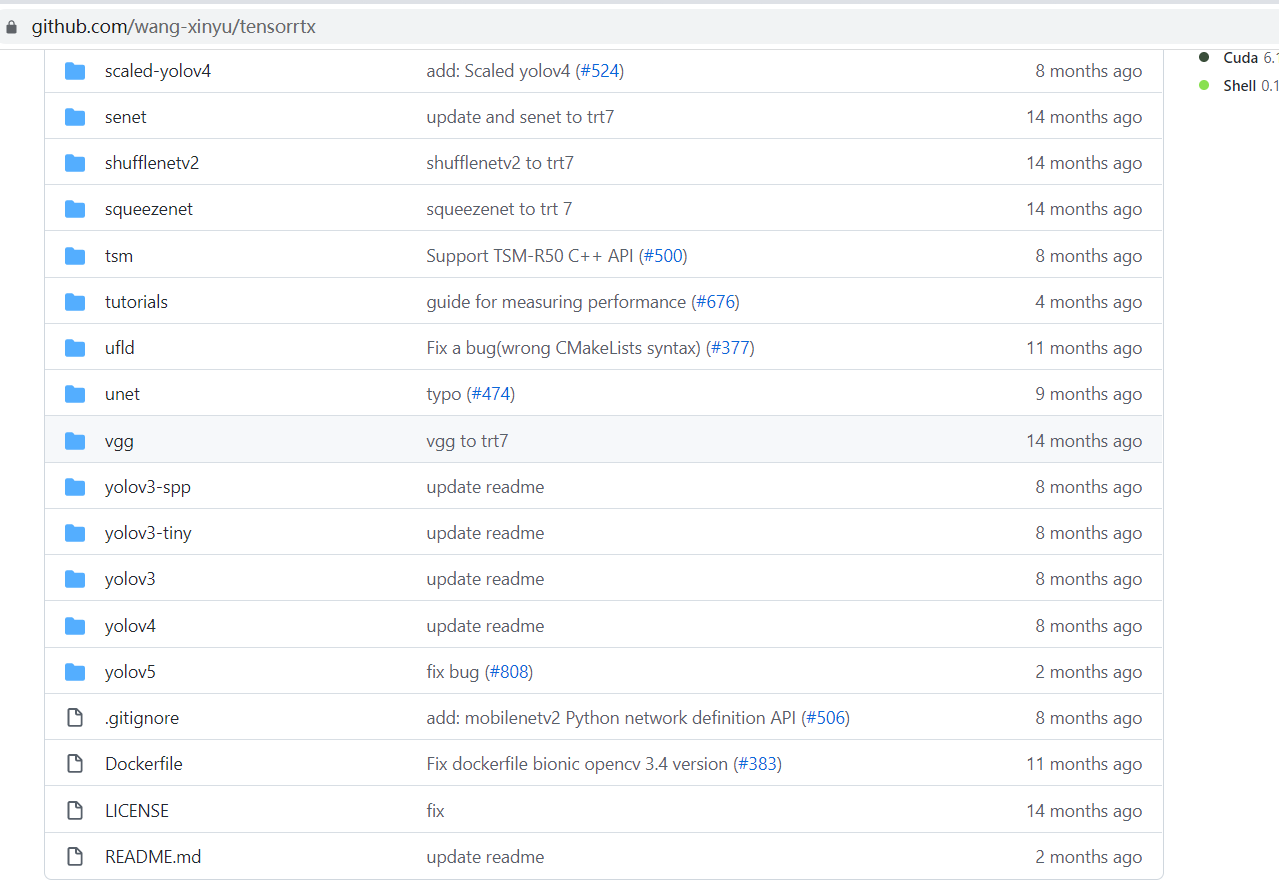Open commit 'squeezenet to trt 7'

click(x=499, y=209)
